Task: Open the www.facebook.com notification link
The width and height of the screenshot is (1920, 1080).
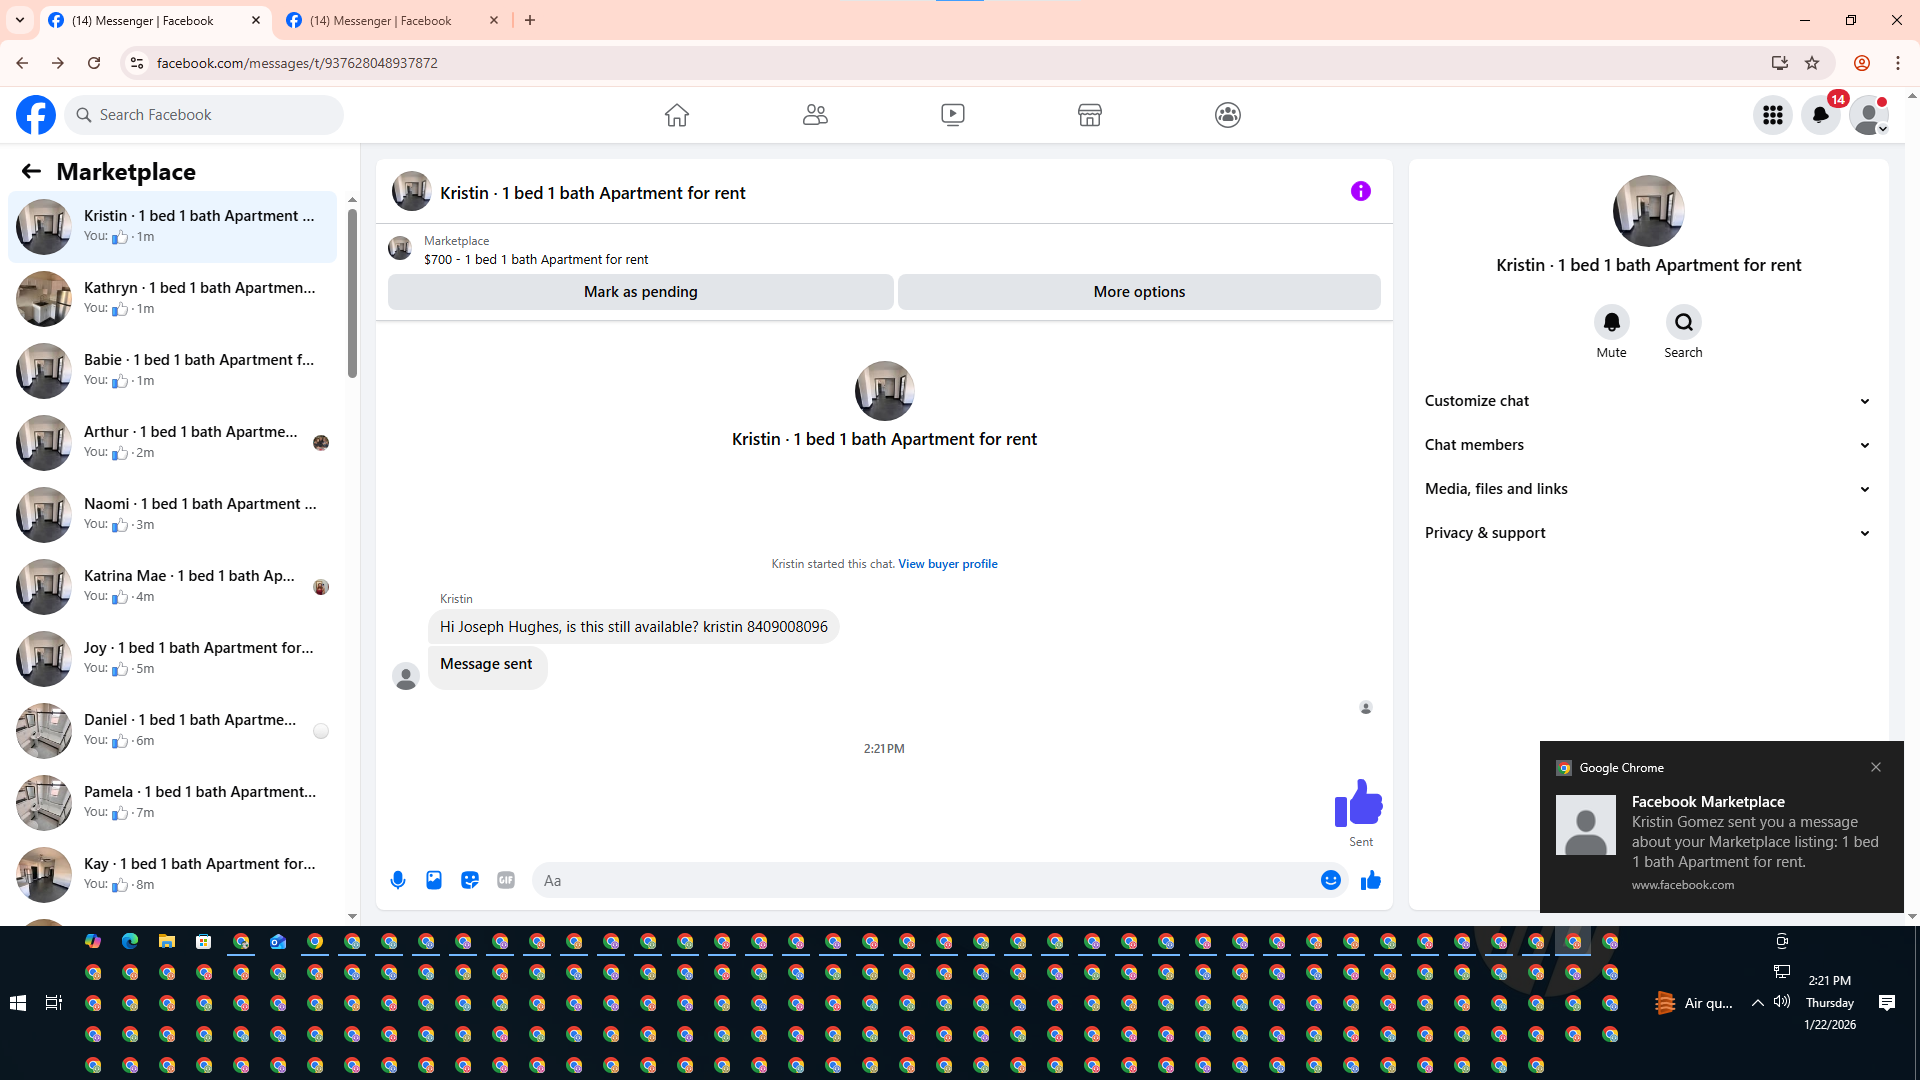Action: [x=1683, y=885]
